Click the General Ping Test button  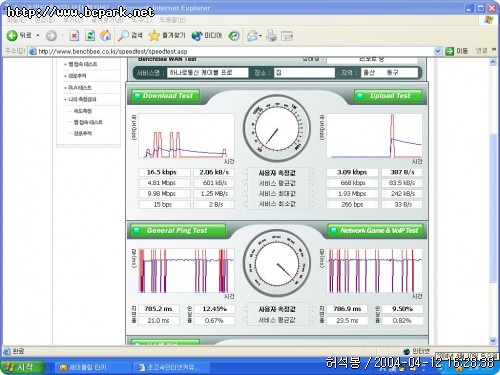click(178, 230)
